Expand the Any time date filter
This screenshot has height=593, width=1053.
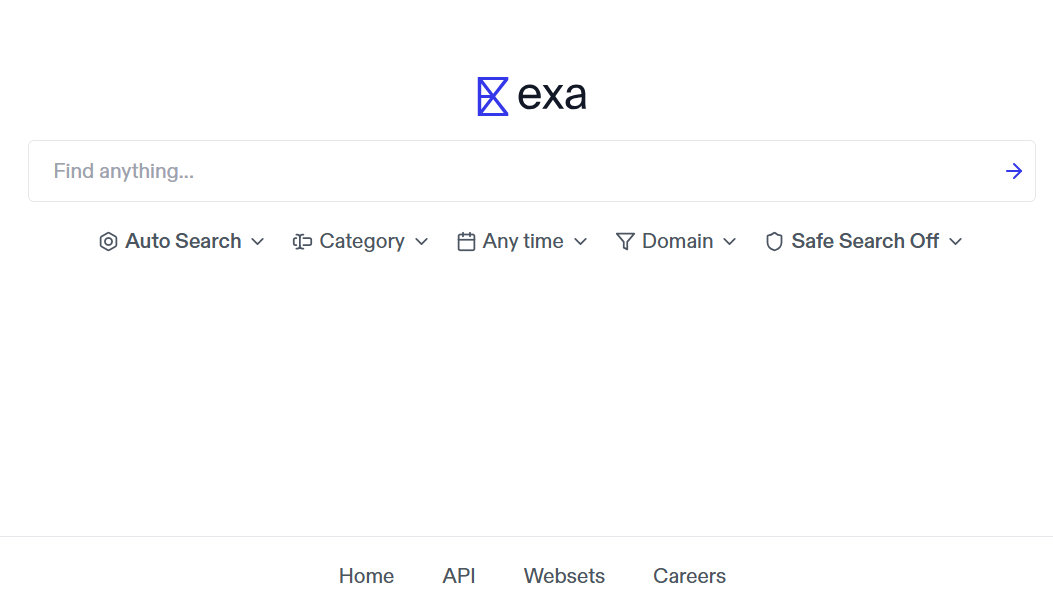pyautogui.click(x=522, y=241)
